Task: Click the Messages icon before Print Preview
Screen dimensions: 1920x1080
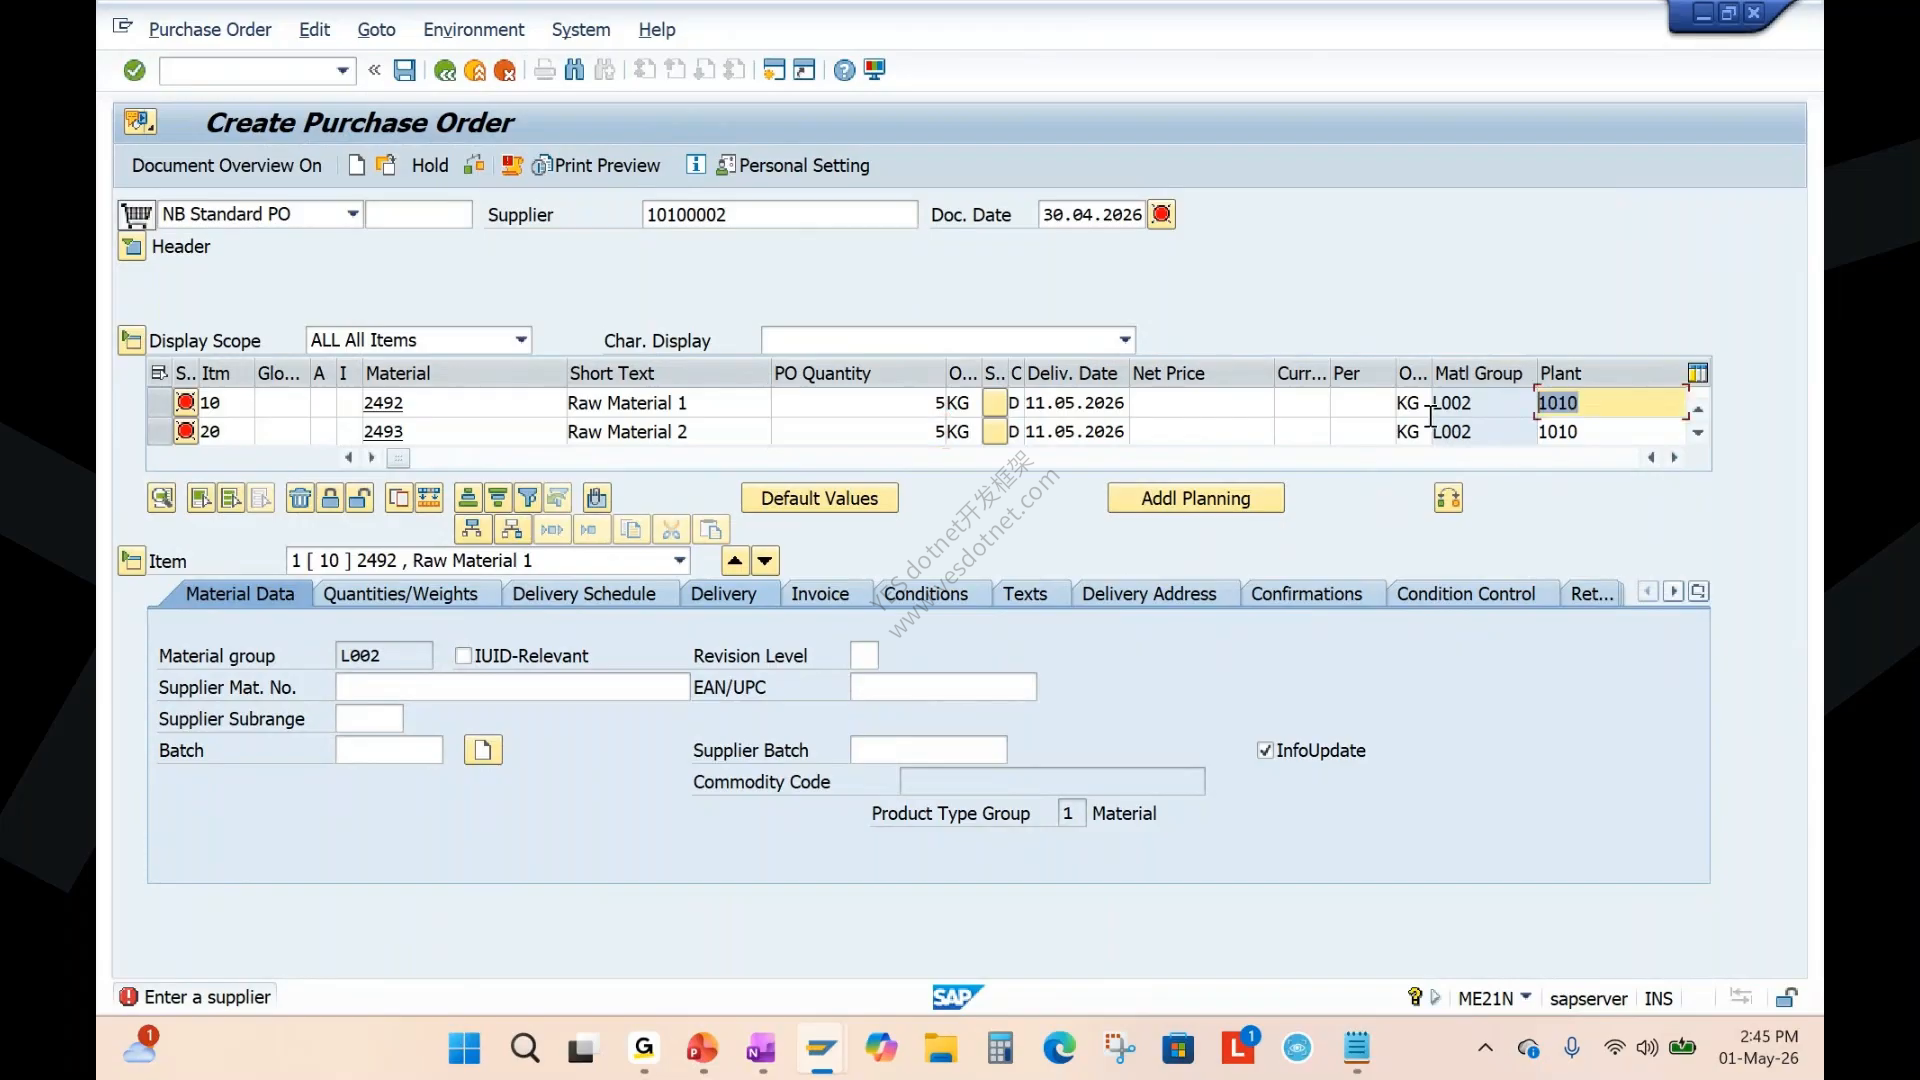Action: click(512, 165)
